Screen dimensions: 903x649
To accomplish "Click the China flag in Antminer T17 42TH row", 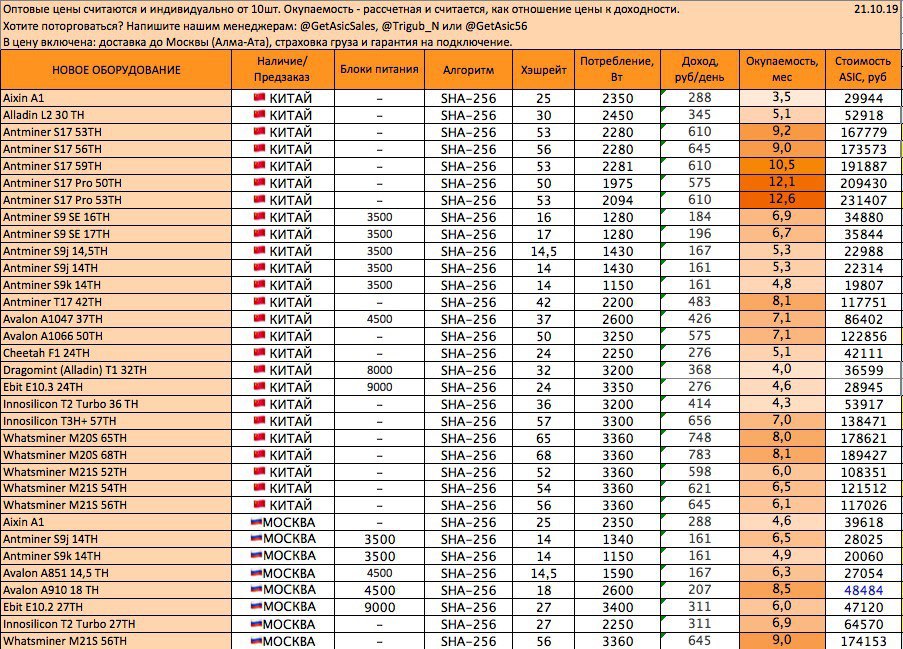I will [x=259, y=301].
